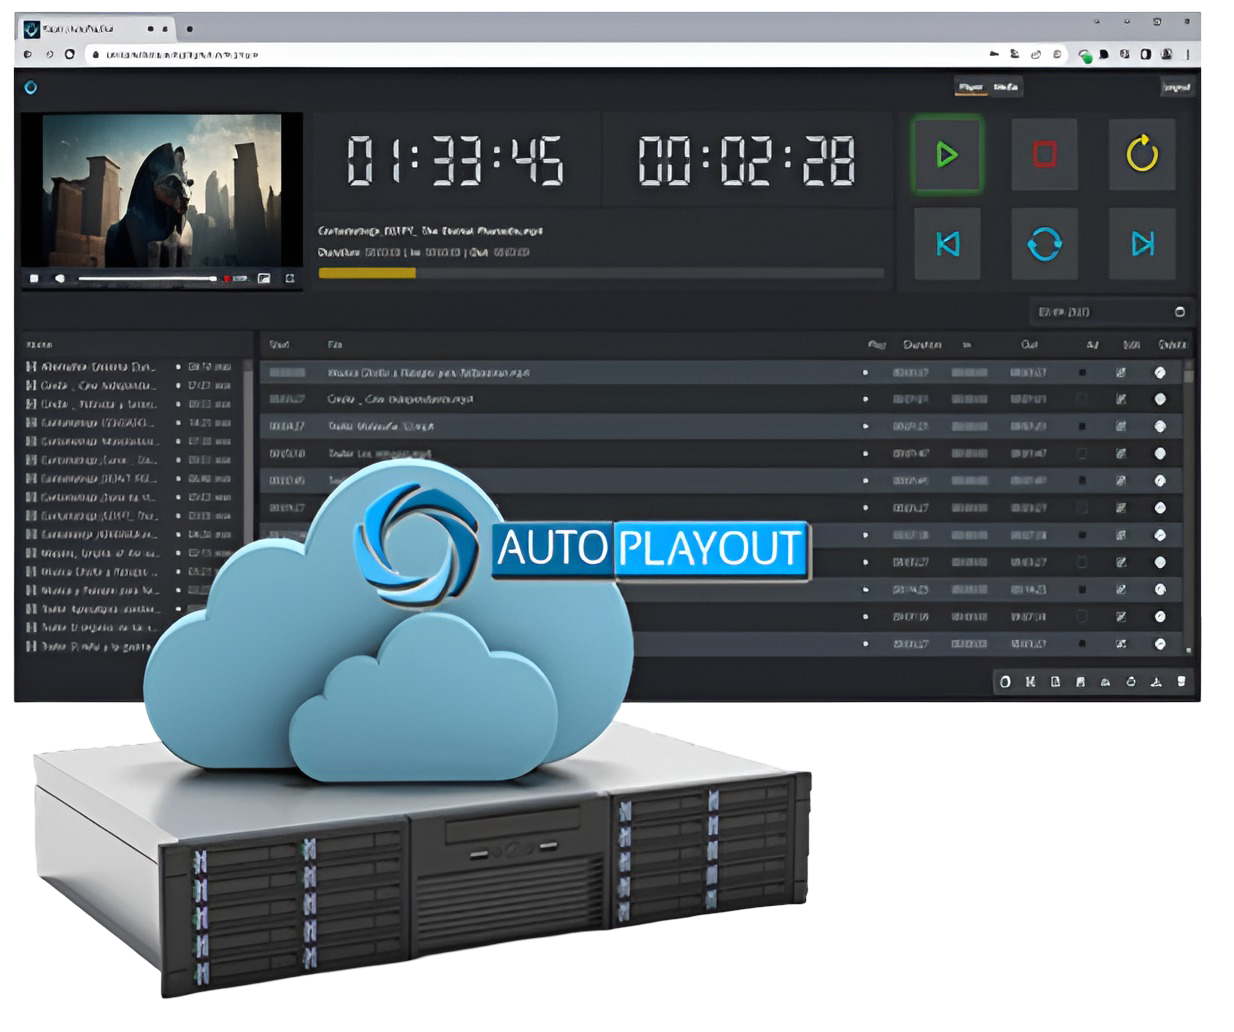Go back with the browser back arrow

coord(28,54)
